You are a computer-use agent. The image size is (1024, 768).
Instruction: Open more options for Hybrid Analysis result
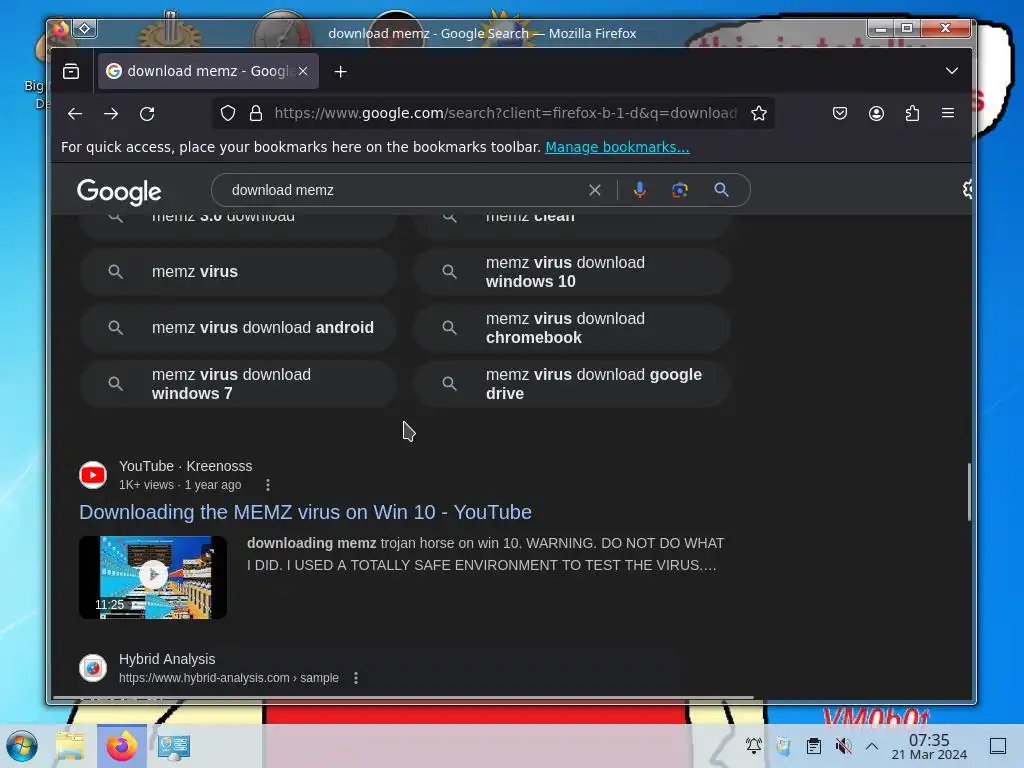(356, 678)
